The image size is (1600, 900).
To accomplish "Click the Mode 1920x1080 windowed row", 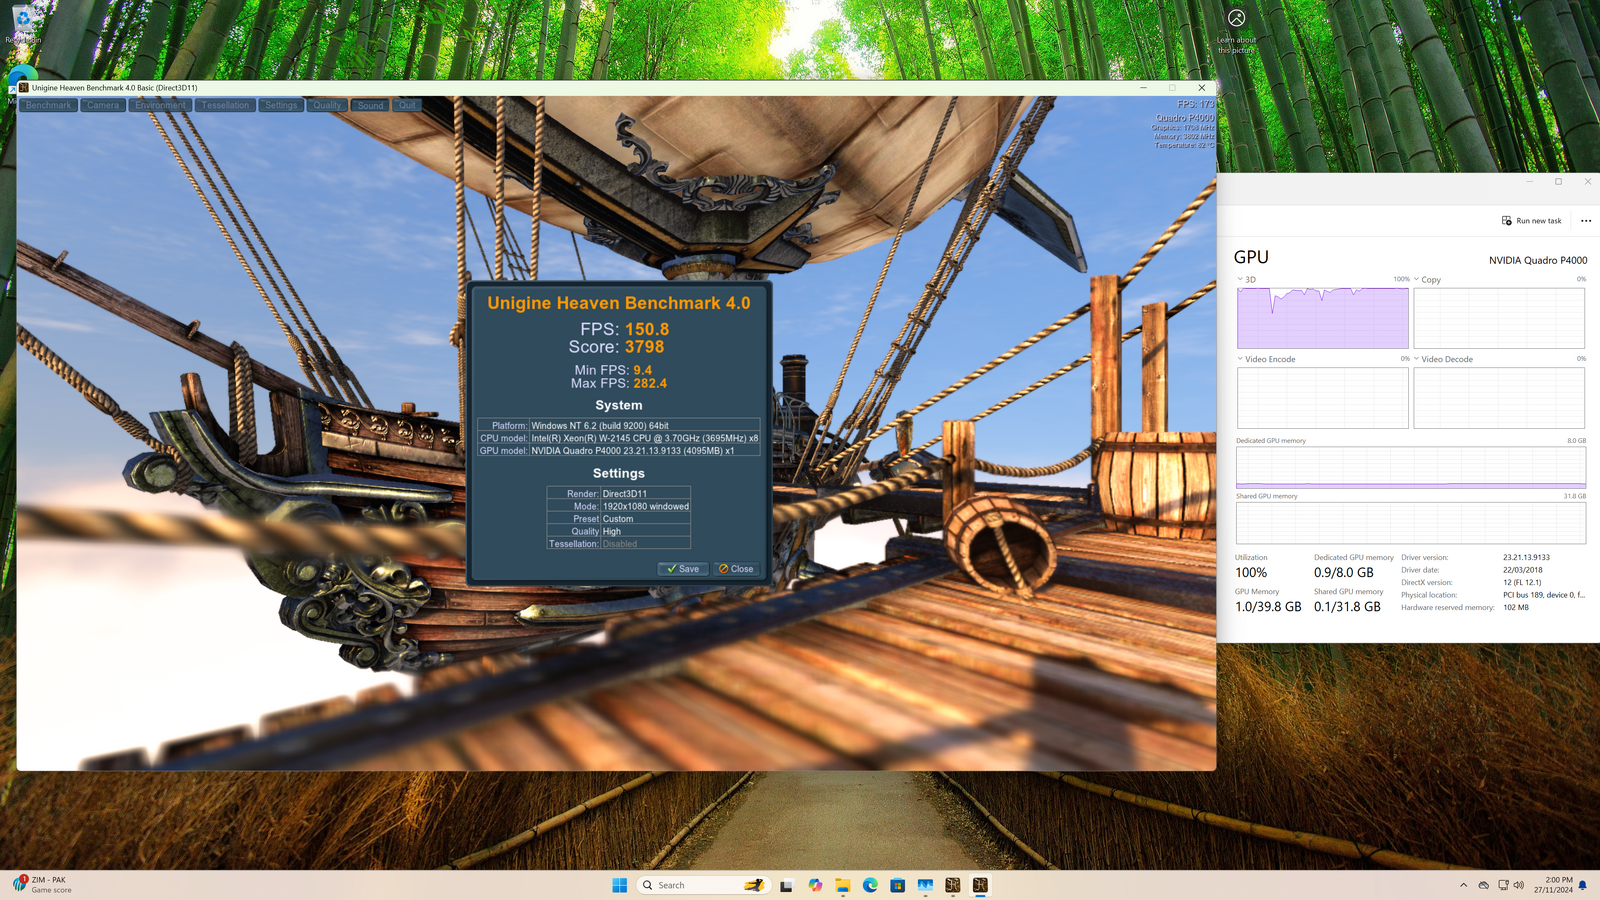I will (619, 507).
